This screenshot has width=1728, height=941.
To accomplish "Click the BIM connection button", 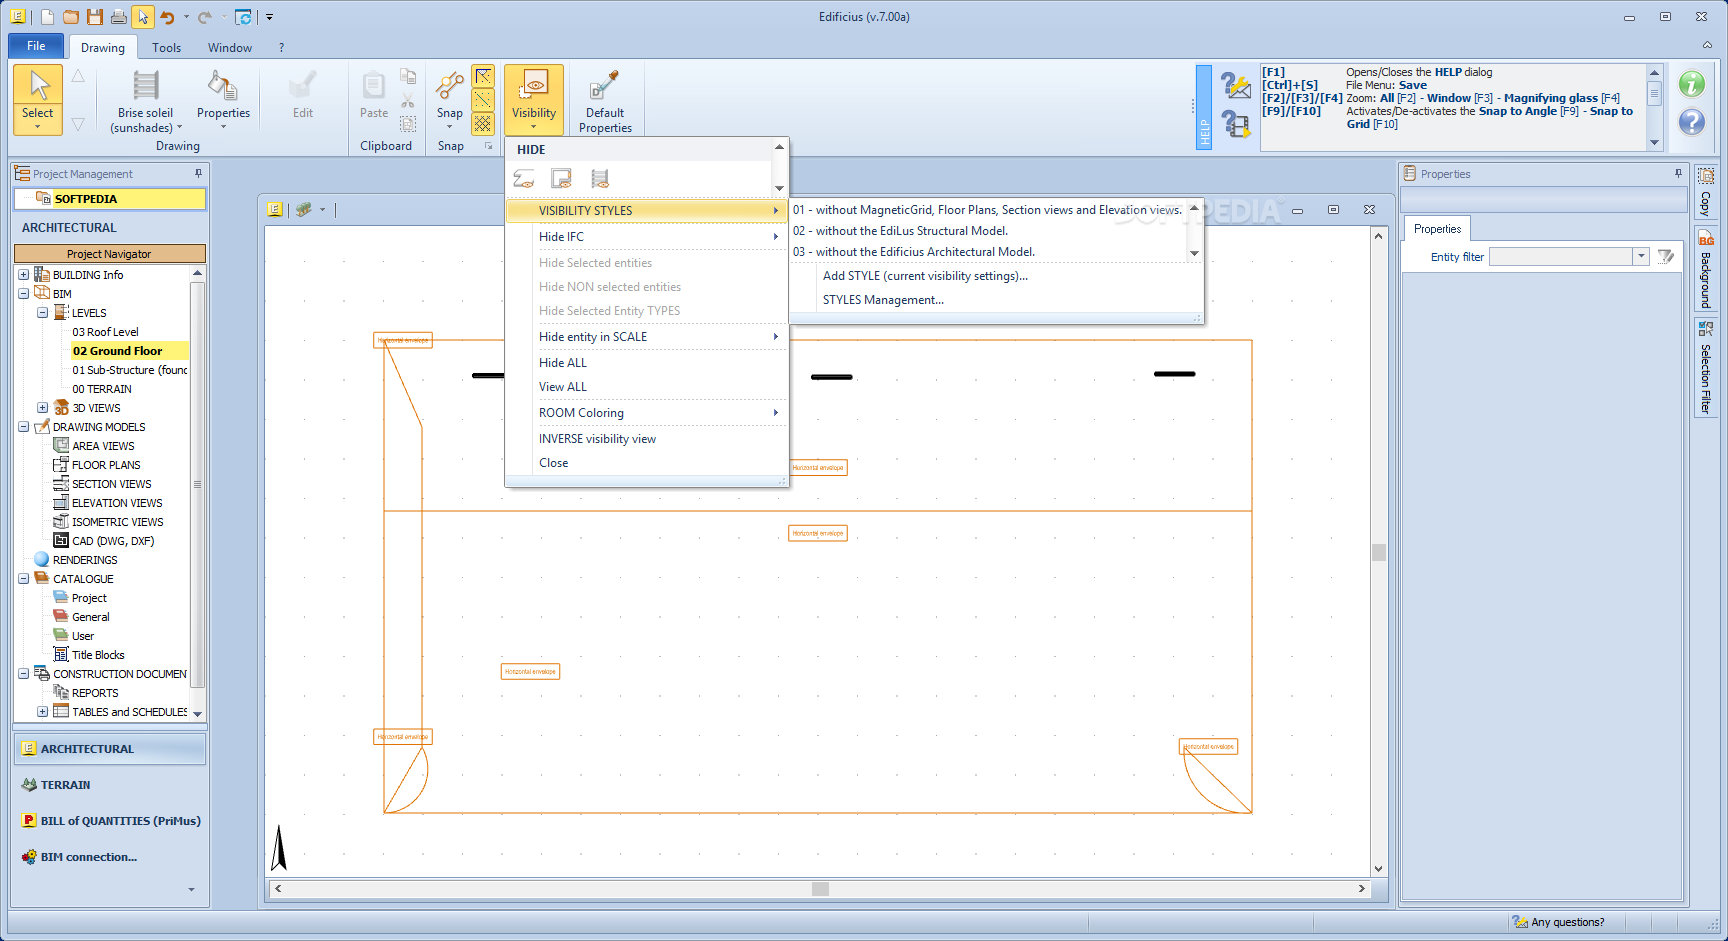I will (x=110, y=857).
